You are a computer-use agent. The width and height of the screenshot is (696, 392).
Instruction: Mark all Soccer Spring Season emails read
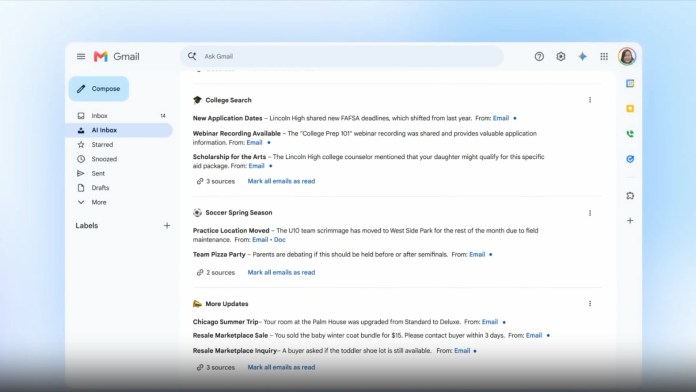(x=281, y=273)
